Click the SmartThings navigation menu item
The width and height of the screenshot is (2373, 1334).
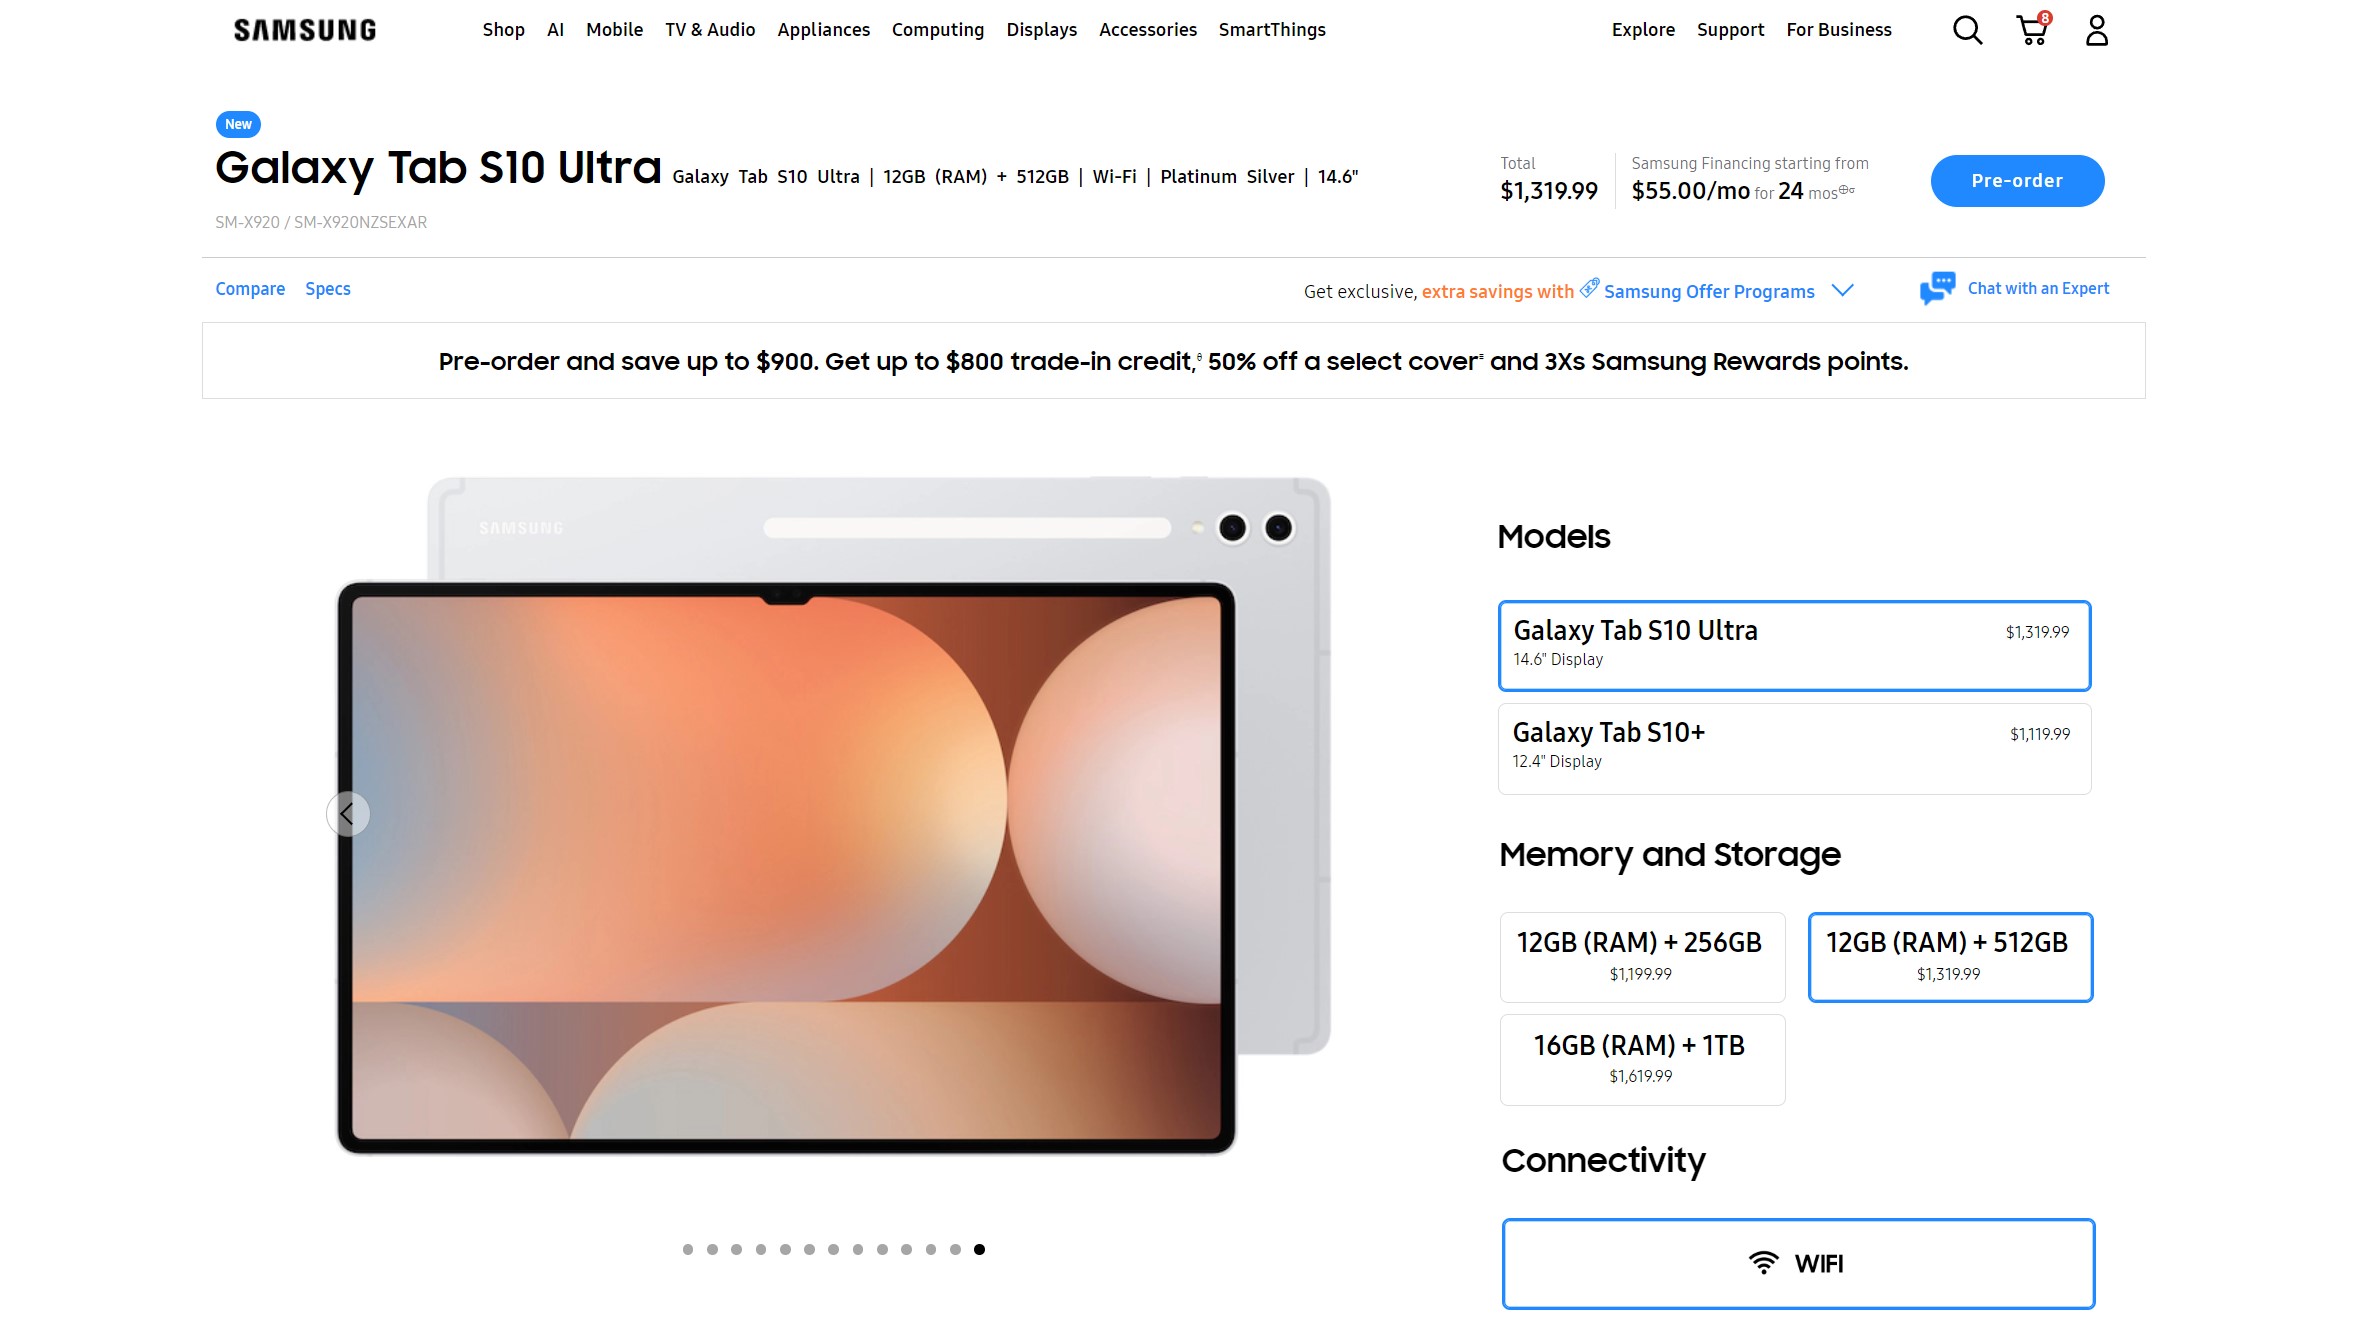pos(1273,29)
